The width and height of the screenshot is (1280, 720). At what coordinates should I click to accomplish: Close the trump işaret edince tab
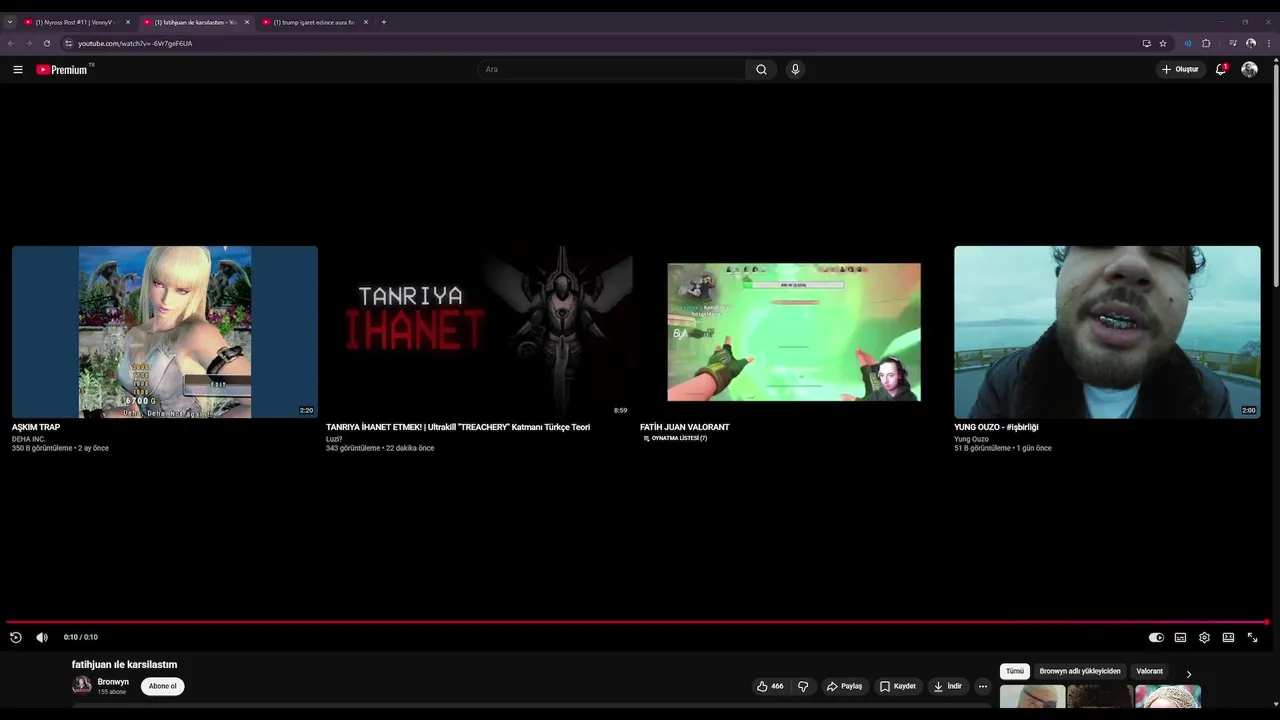(x=366, y=22)
